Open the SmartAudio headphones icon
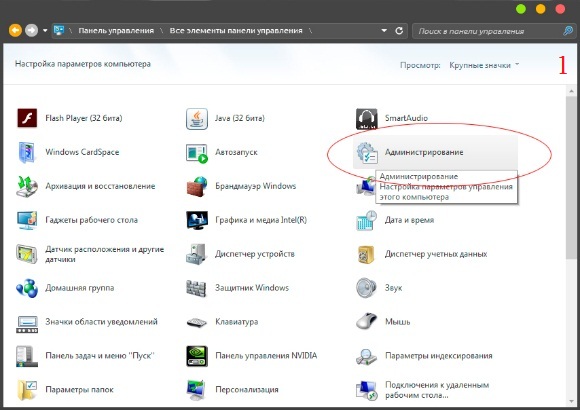The height and width of the screenshot is (410, 580). (x=366, y=118)
